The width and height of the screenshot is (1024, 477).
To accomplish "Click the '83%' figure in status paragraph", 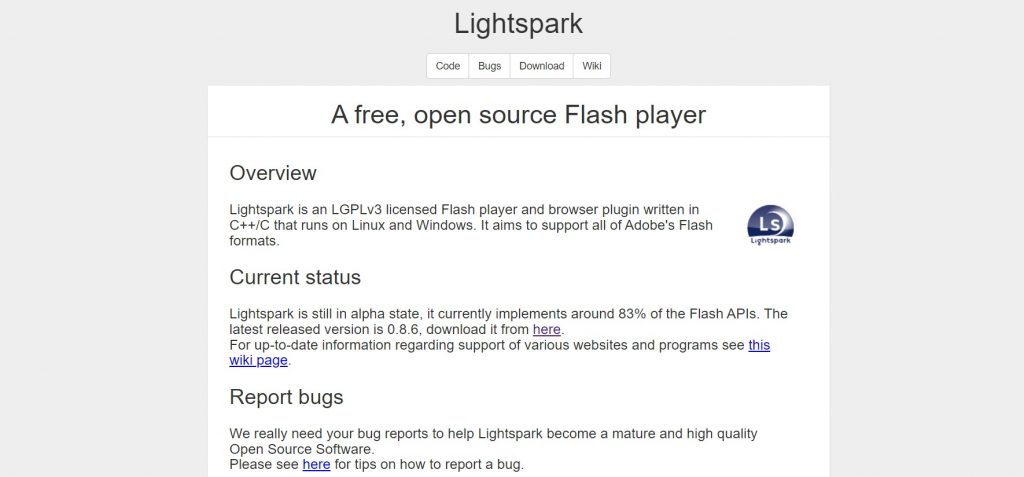I will [631, 314].
